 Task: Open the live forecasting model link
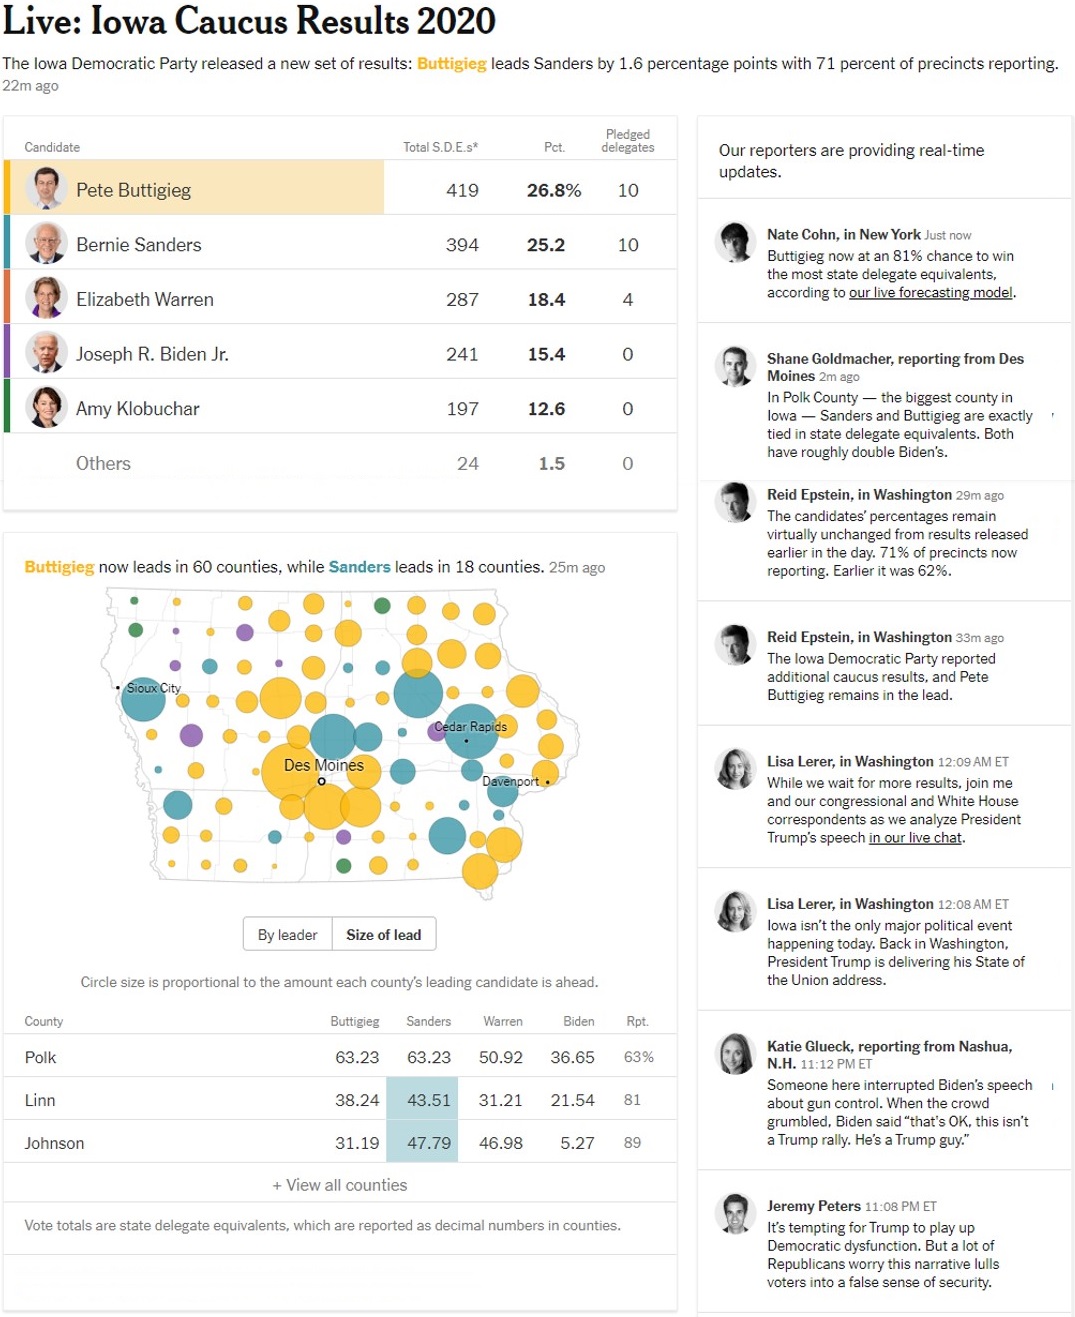tap(930, 293)
